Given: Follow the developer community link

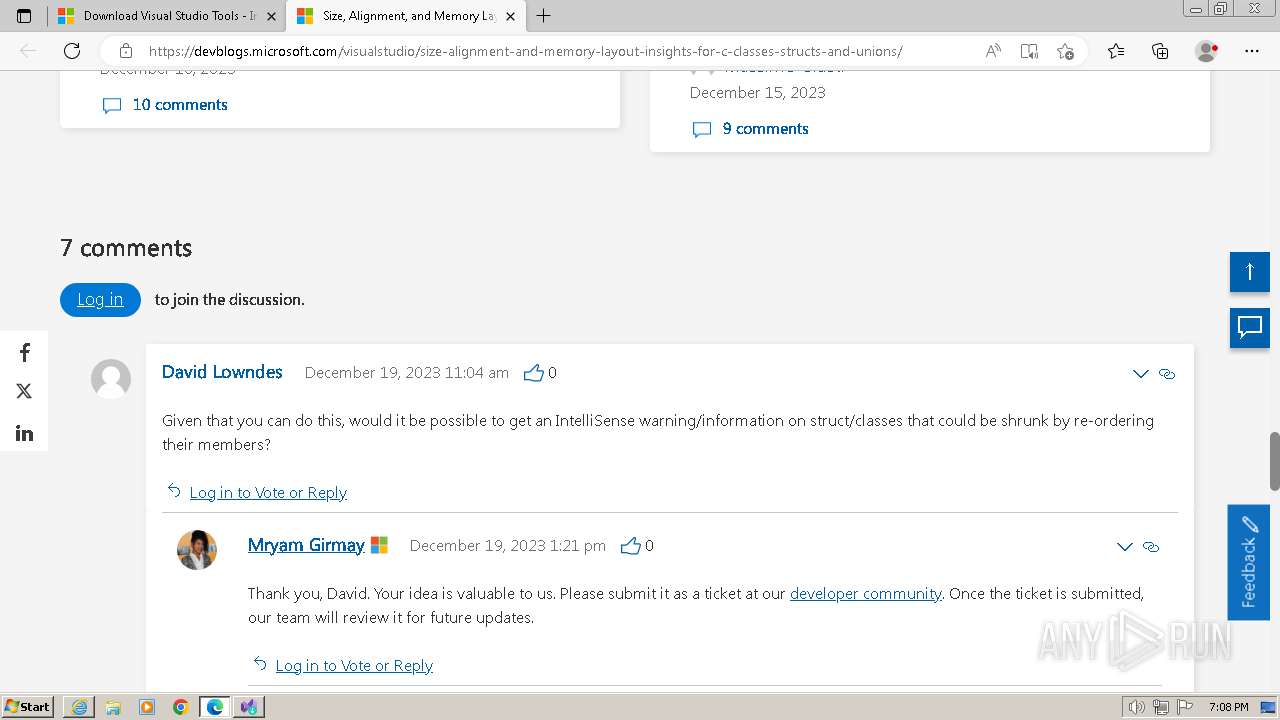Looking at the screenshot, I should 866,594.
